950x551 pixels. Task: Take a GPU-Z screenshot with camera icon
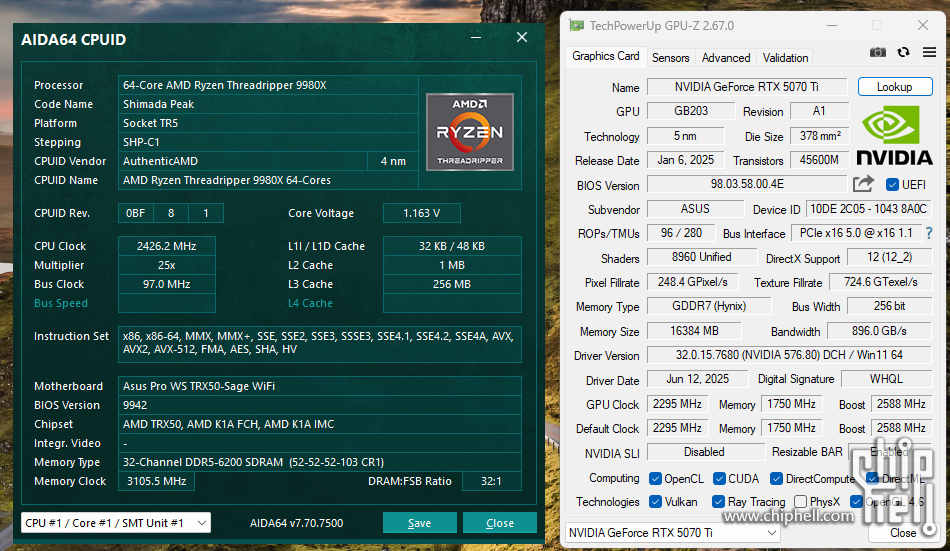877,53
